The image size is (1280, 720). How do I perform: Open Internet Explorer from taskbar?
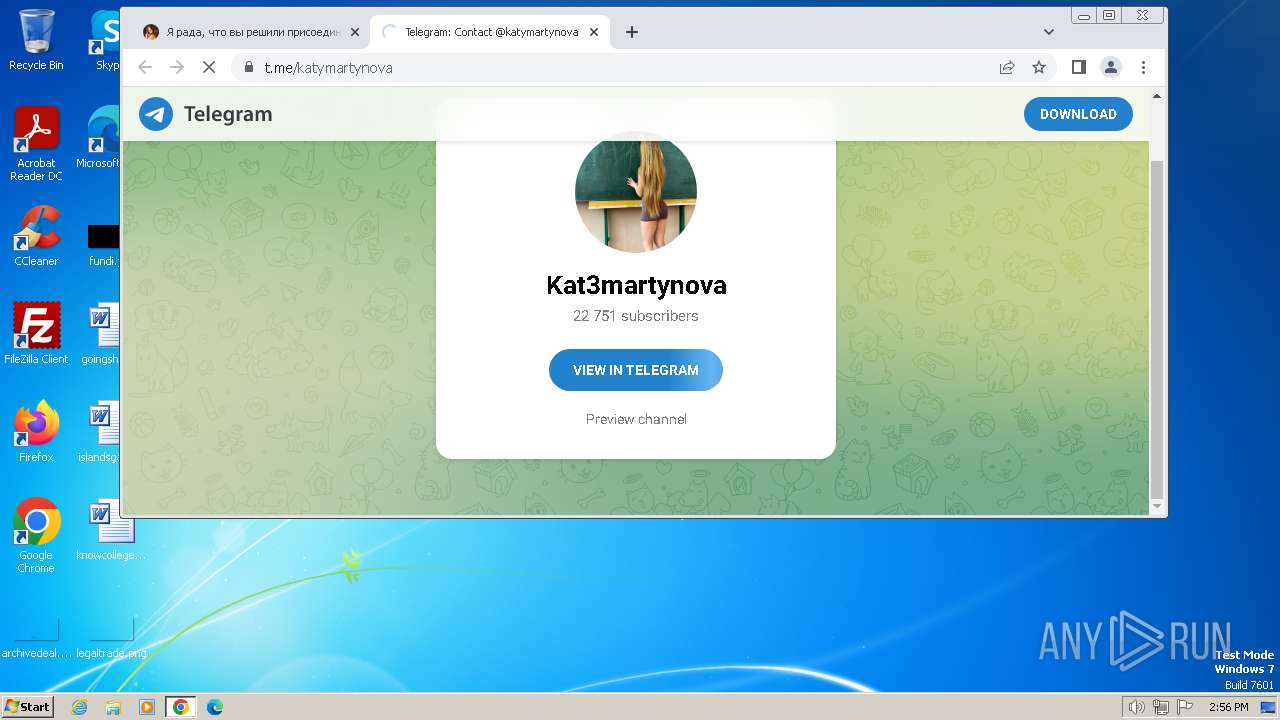coord(80,707)
